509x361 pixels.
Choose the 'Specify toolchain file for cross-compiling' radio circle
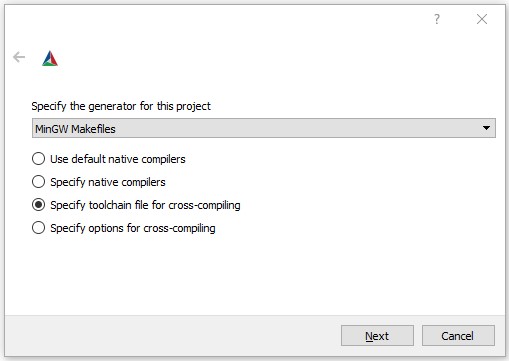[38, 205]
